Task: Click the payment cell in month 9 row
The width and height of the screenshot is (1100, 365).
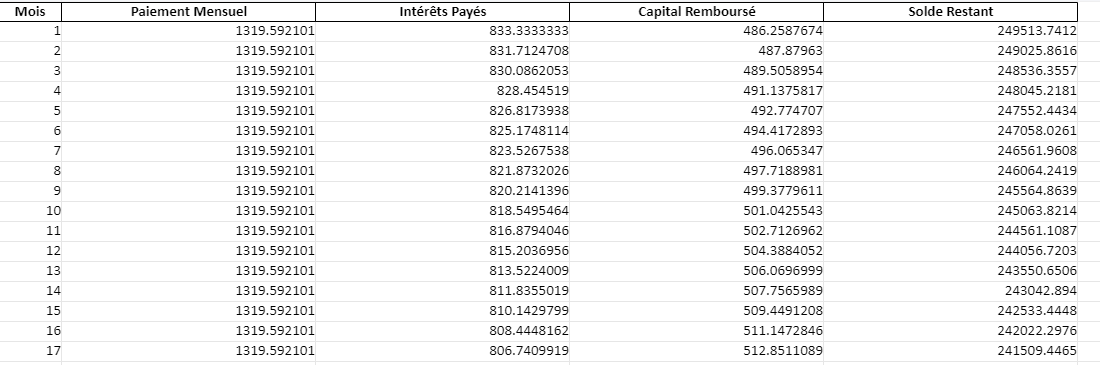Action: tap(189, 191)
